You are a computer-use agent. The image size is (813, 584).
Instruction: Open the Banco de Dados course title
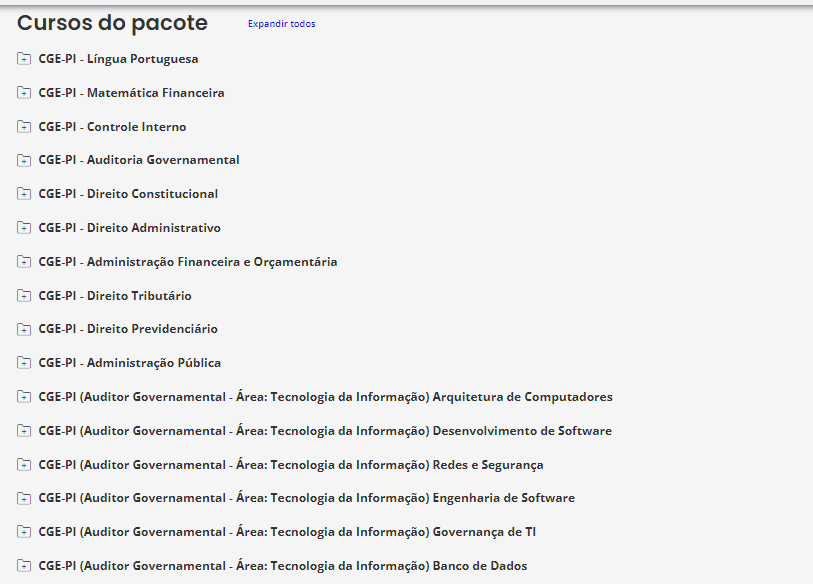point(282,566)
